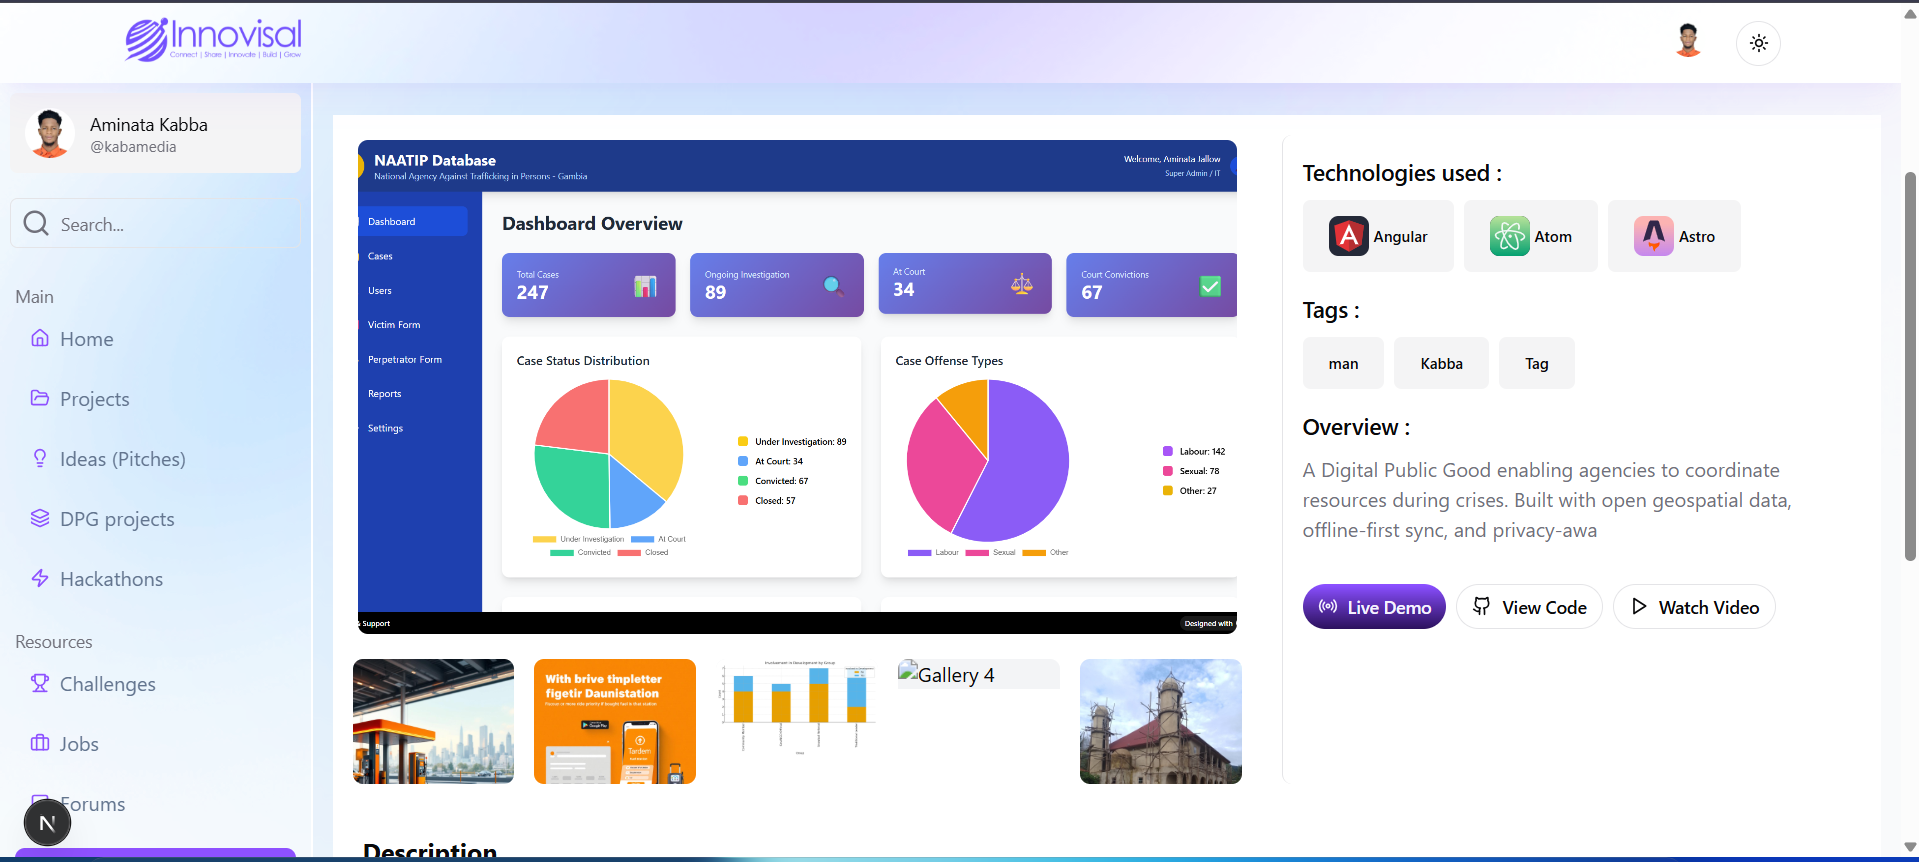Click the View Code button
The width and height of the screenshot is (1919, 862).
(x=1528, y=607)
